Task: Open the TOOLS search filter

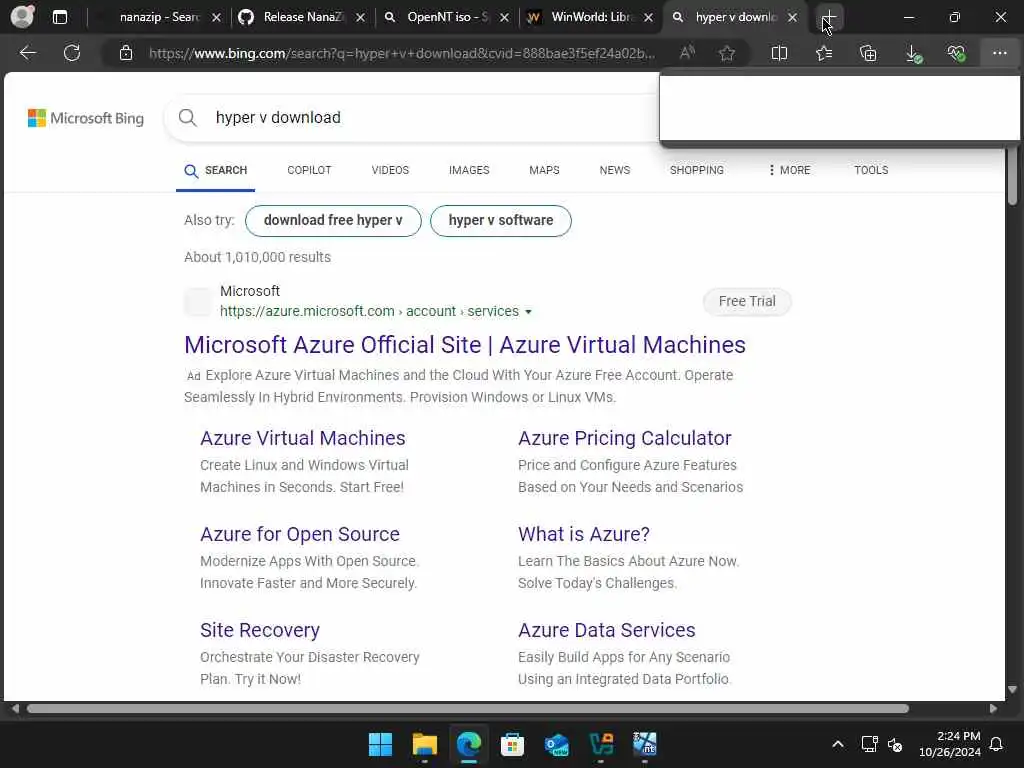Action: coord(871,170)
